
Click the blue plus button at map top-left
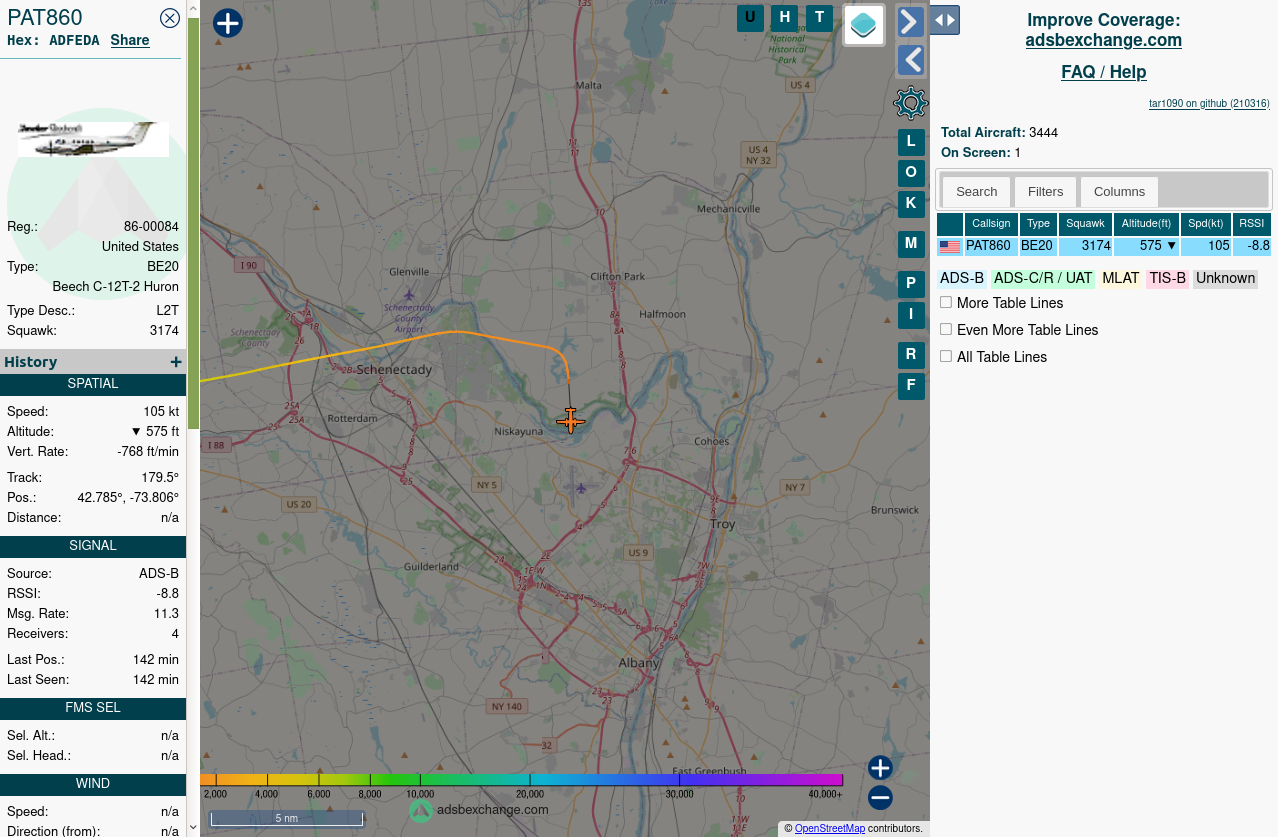tap(228, 23)
